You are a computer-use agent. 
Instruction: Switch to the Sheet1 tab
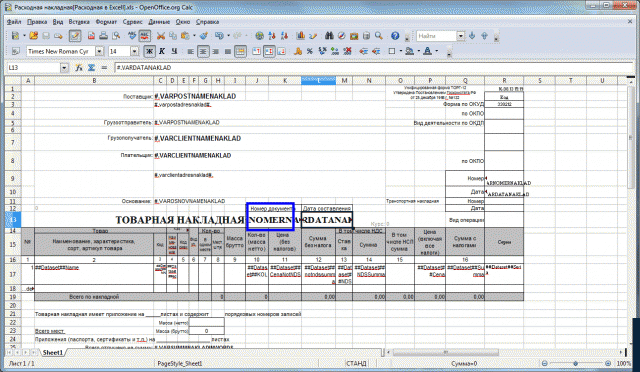[x=53, y=352]
